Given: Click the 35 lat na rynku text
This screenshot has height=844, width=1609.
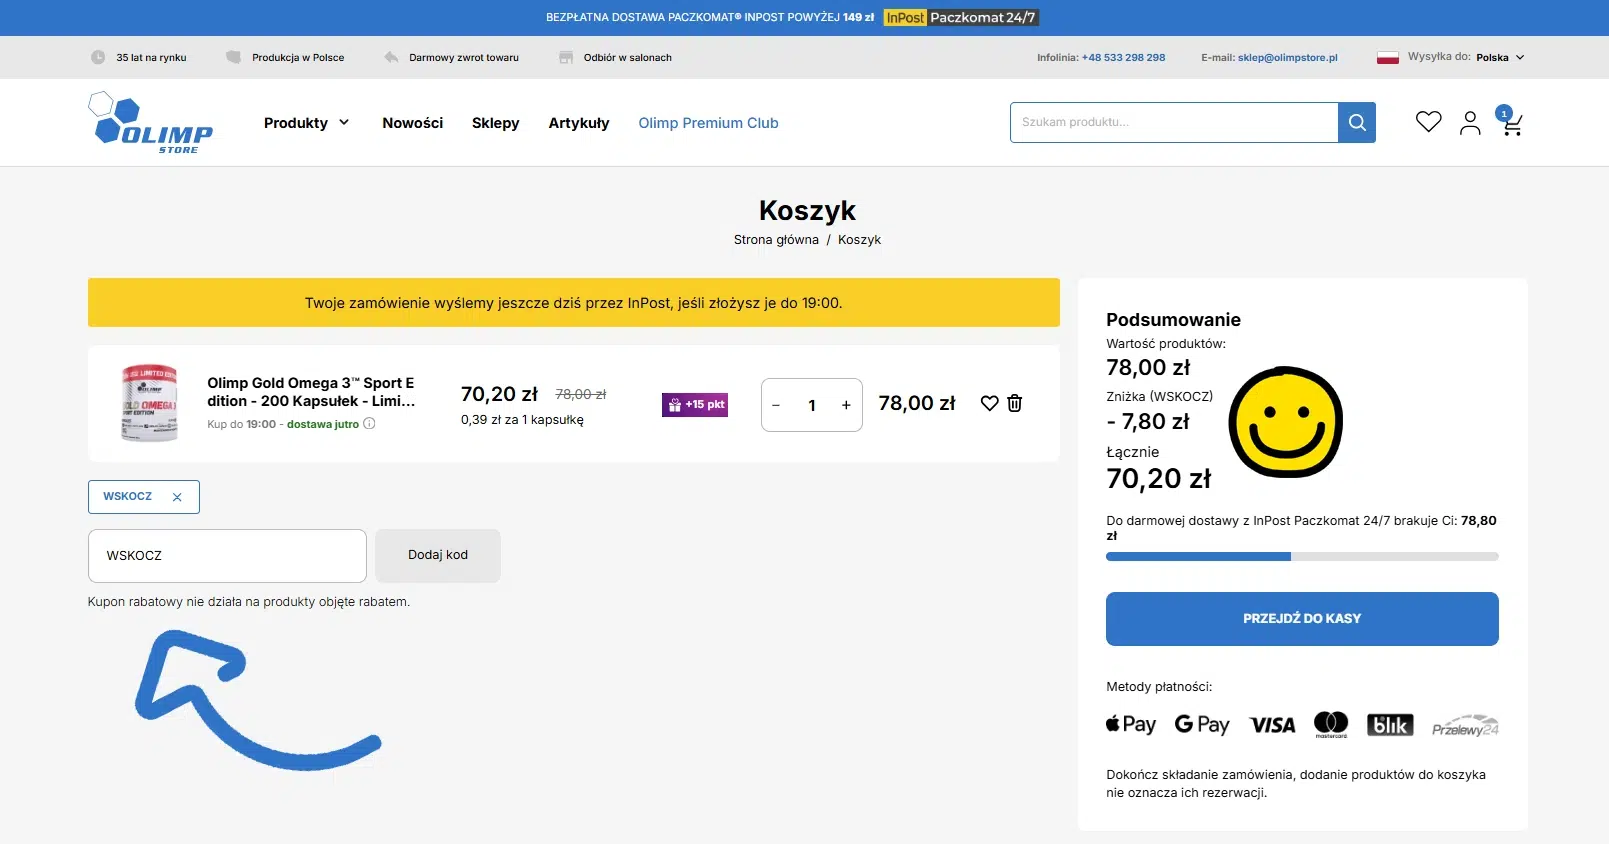Looking at the screenshot, I should pos(151,58).
